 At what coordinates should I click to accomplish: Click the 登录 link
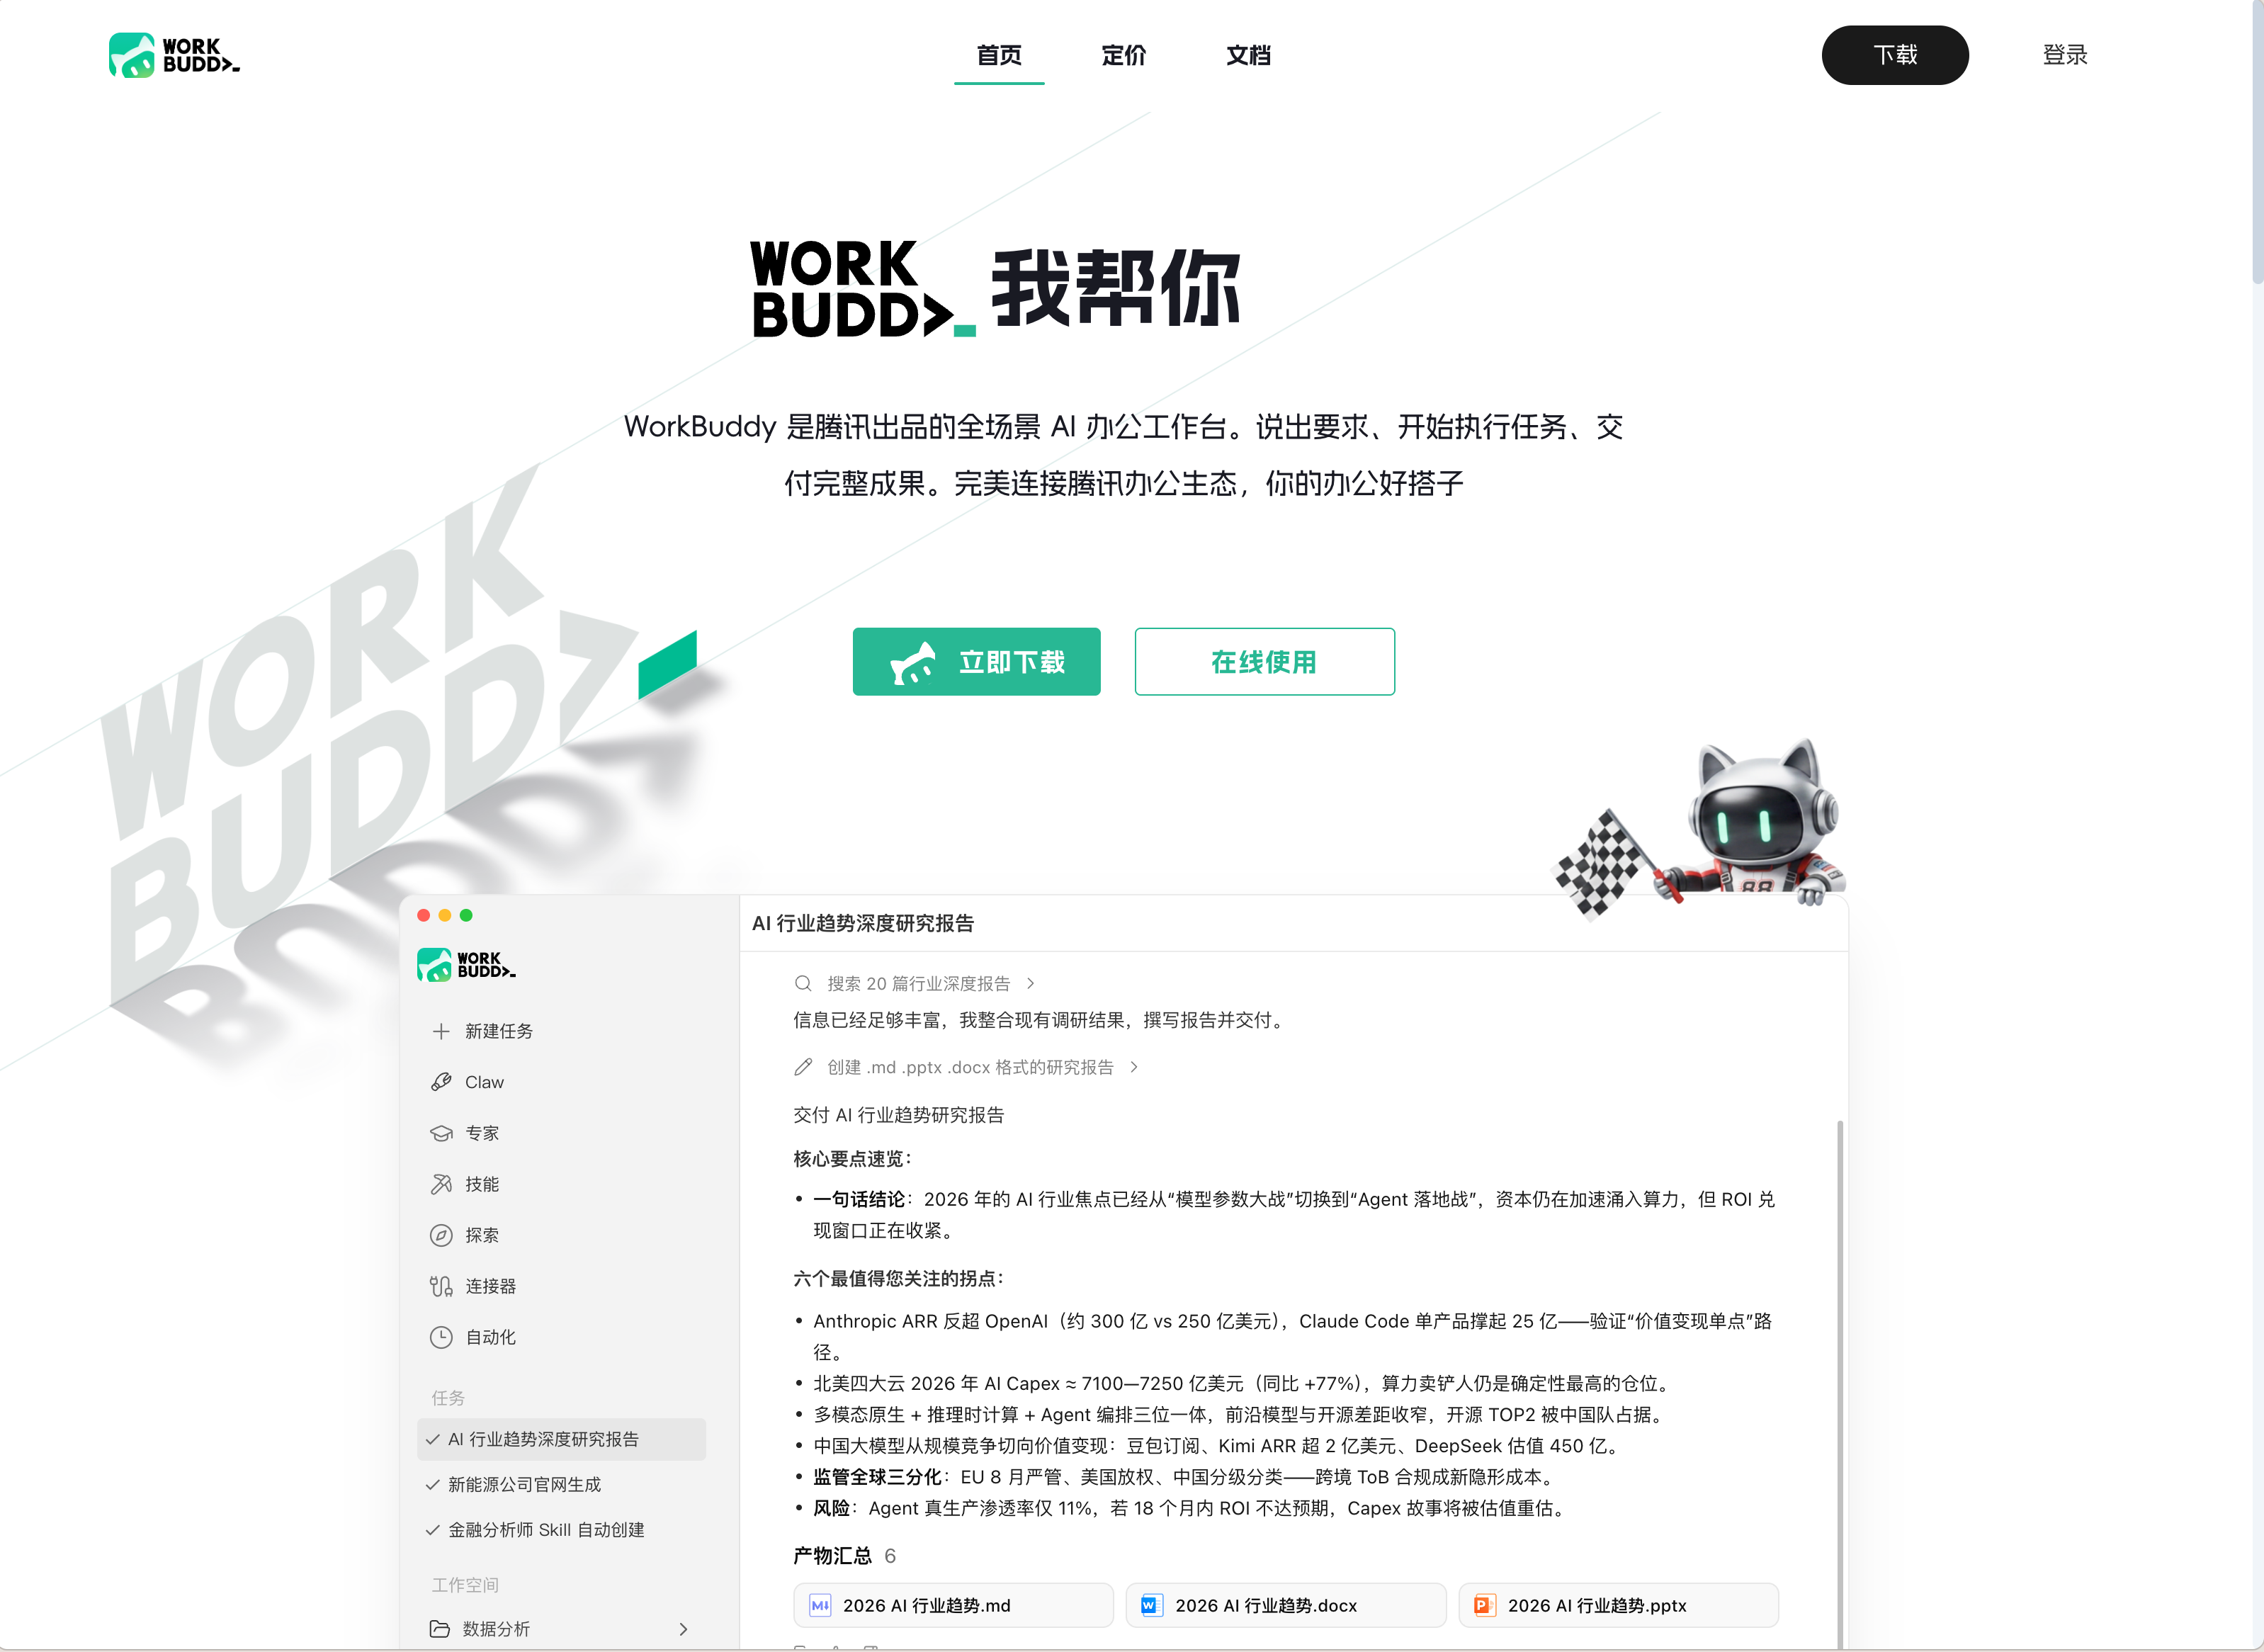coord(2065,55)
